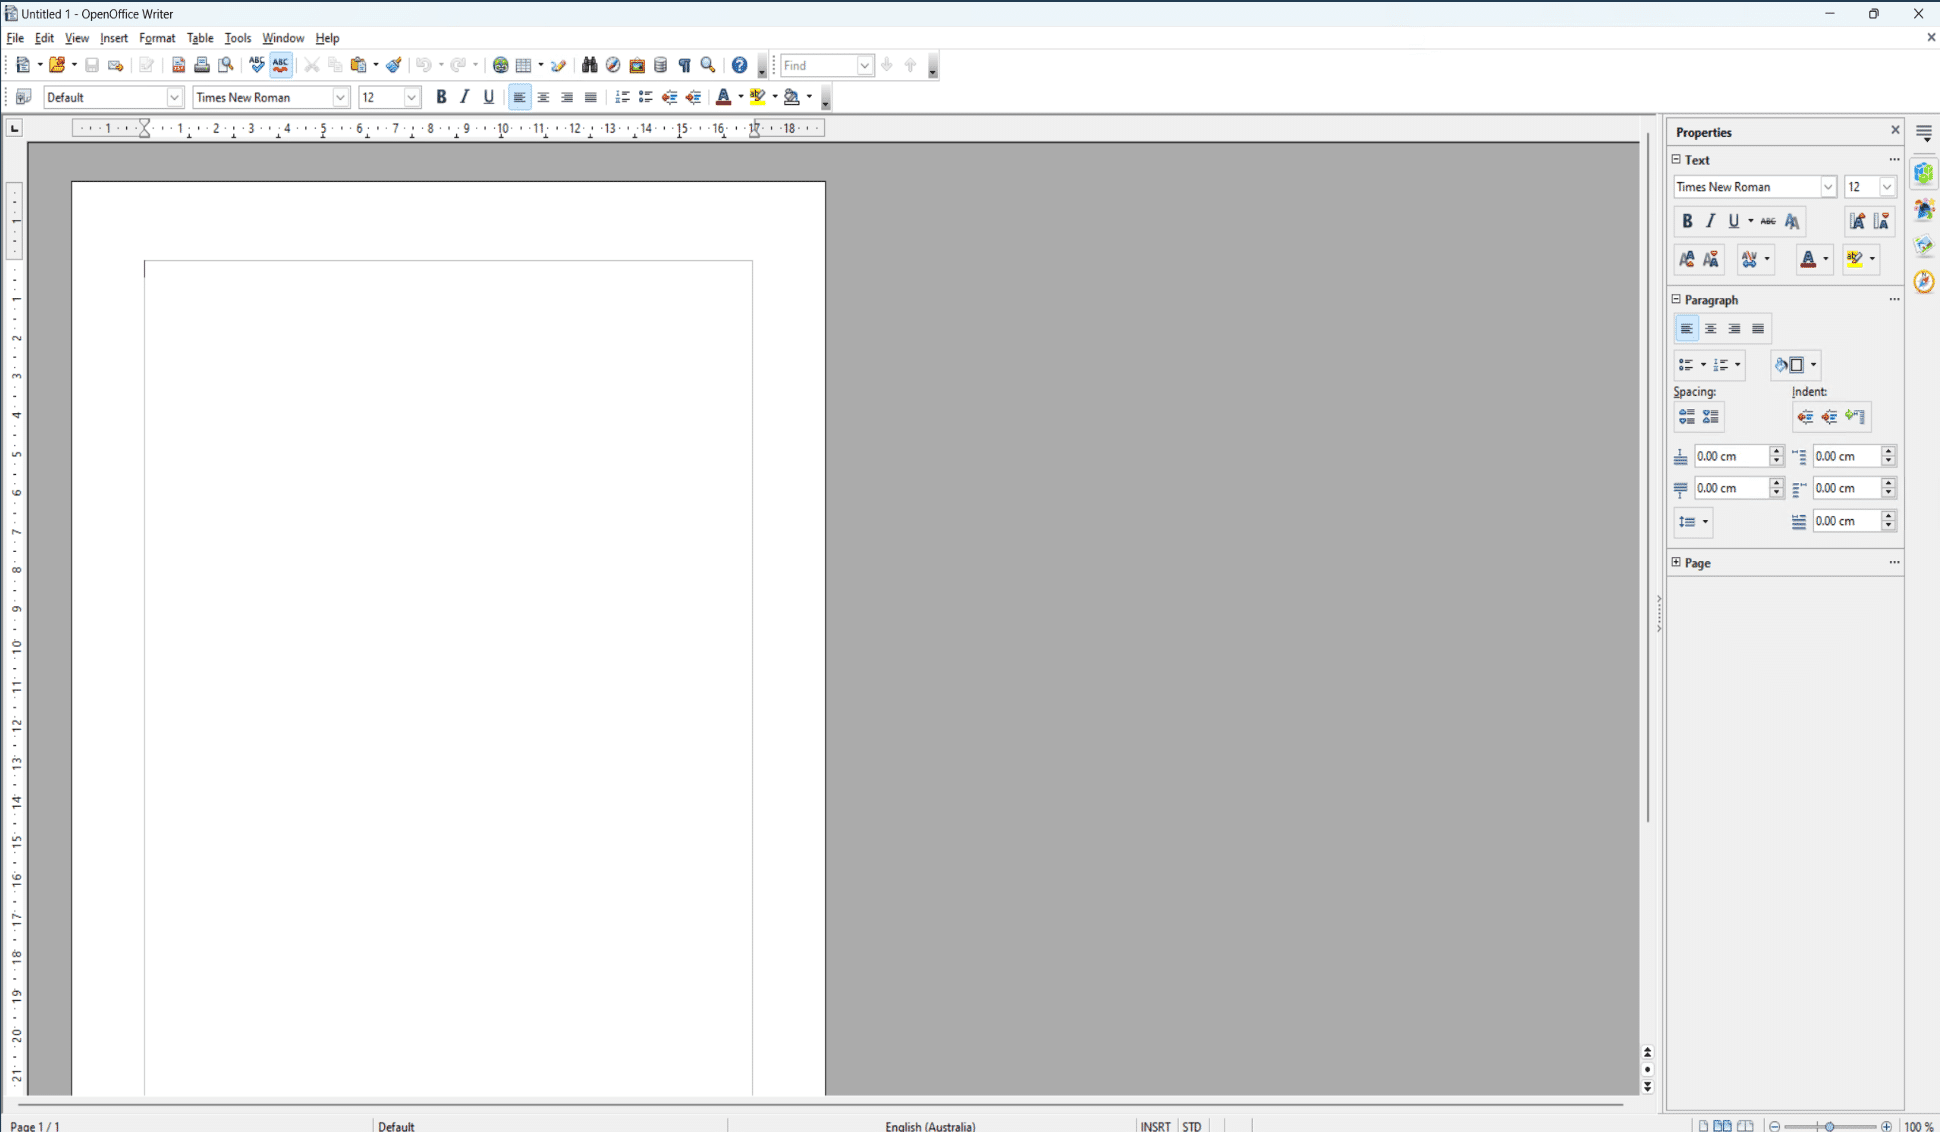Close the Properties panel
Screen dimensions: 1940x1132
tap(1896, 130)
